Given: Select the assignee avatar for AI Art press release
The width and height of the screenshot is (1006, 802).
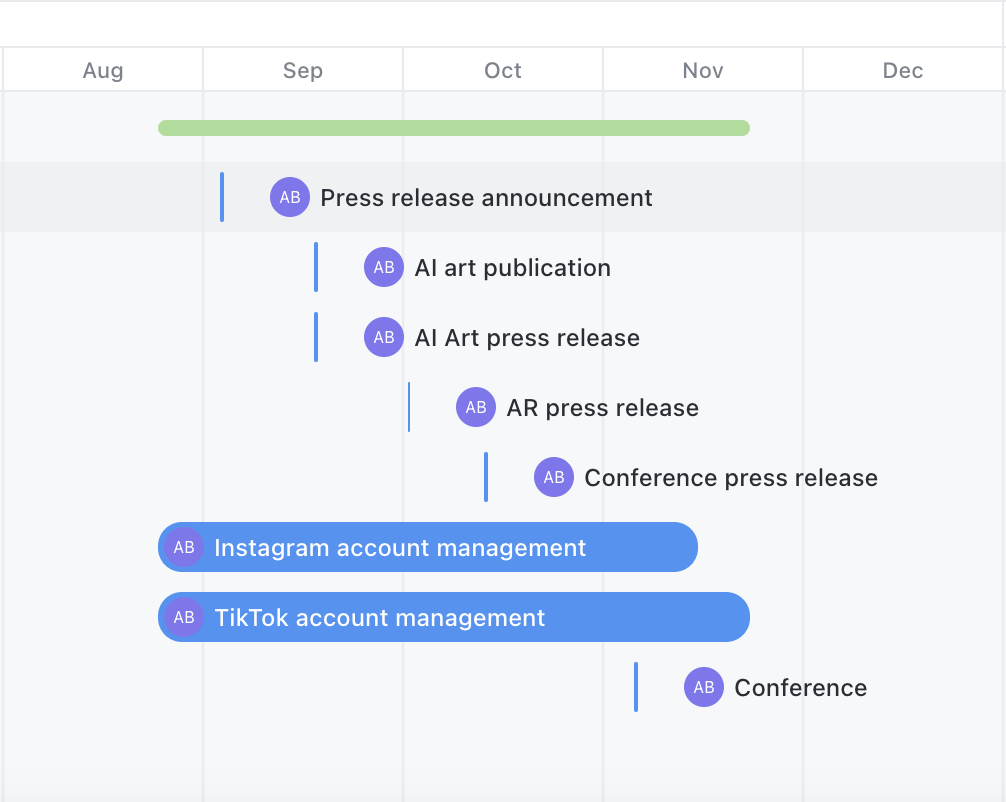Looking at the screenshot, I should (384, 337).
